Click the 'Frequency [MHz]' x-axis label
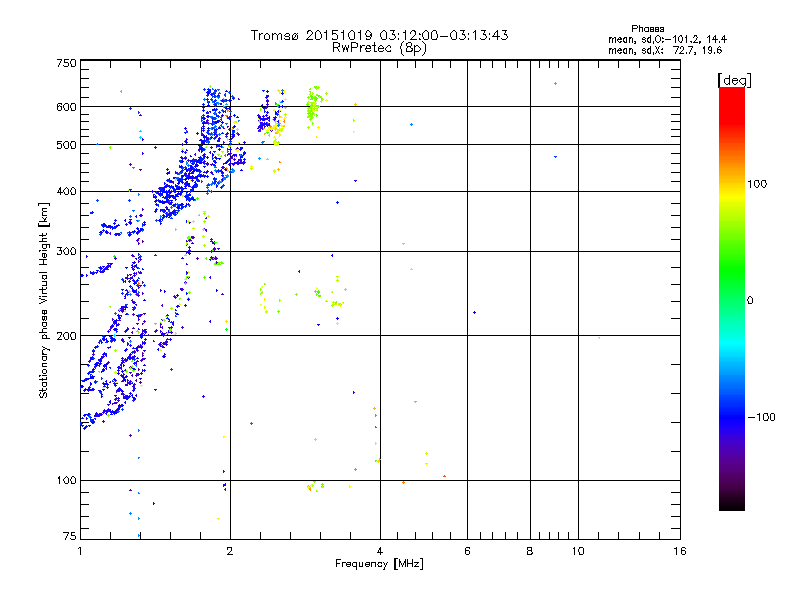 click(379, 564)
